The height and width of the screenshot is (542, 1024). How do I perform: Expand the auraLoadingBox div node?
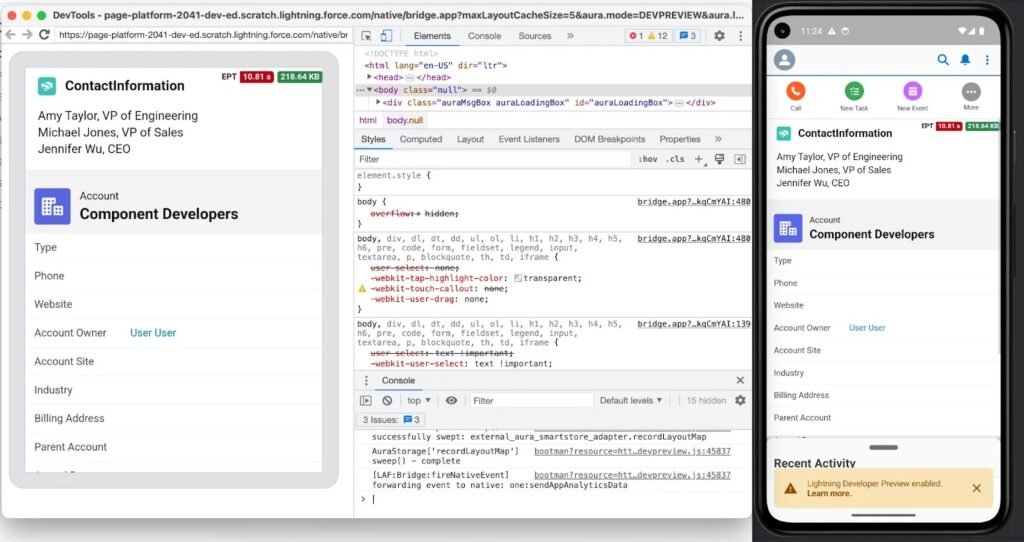[378, 103]
